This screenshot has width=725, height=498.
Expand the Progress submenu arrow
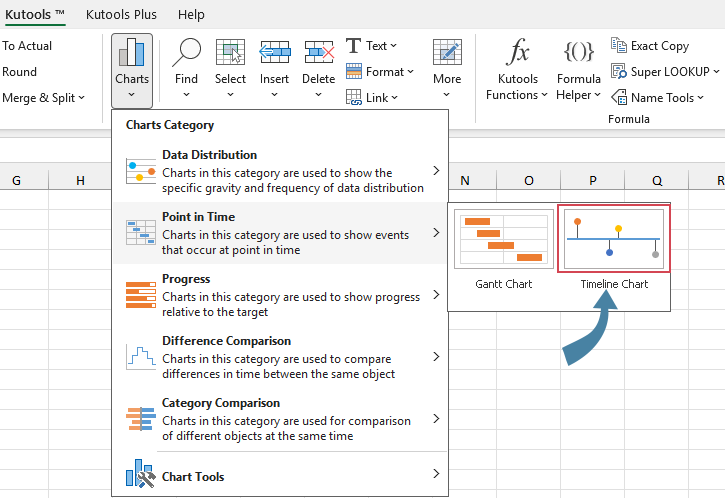tap(436, 295)
